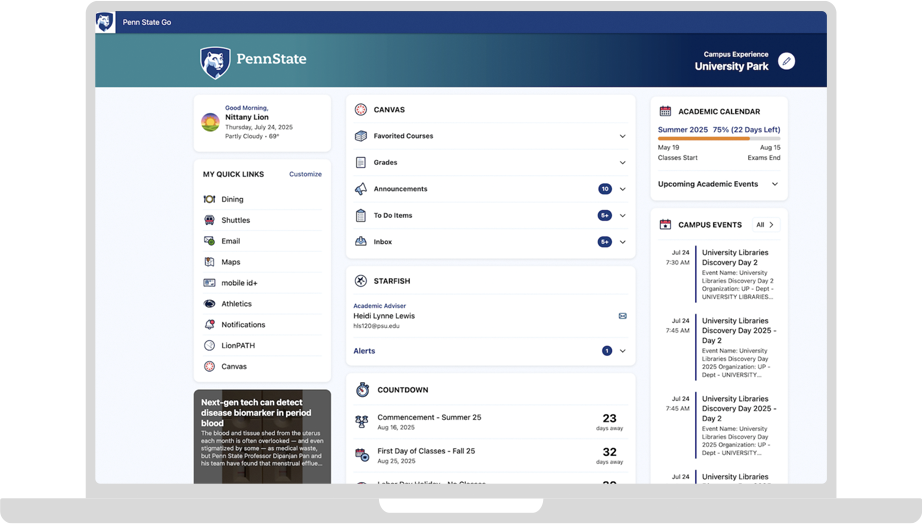Expand the Starfish Alerts chevron
Viewport: 923px width, 524px height.
[x=622, y=351]
